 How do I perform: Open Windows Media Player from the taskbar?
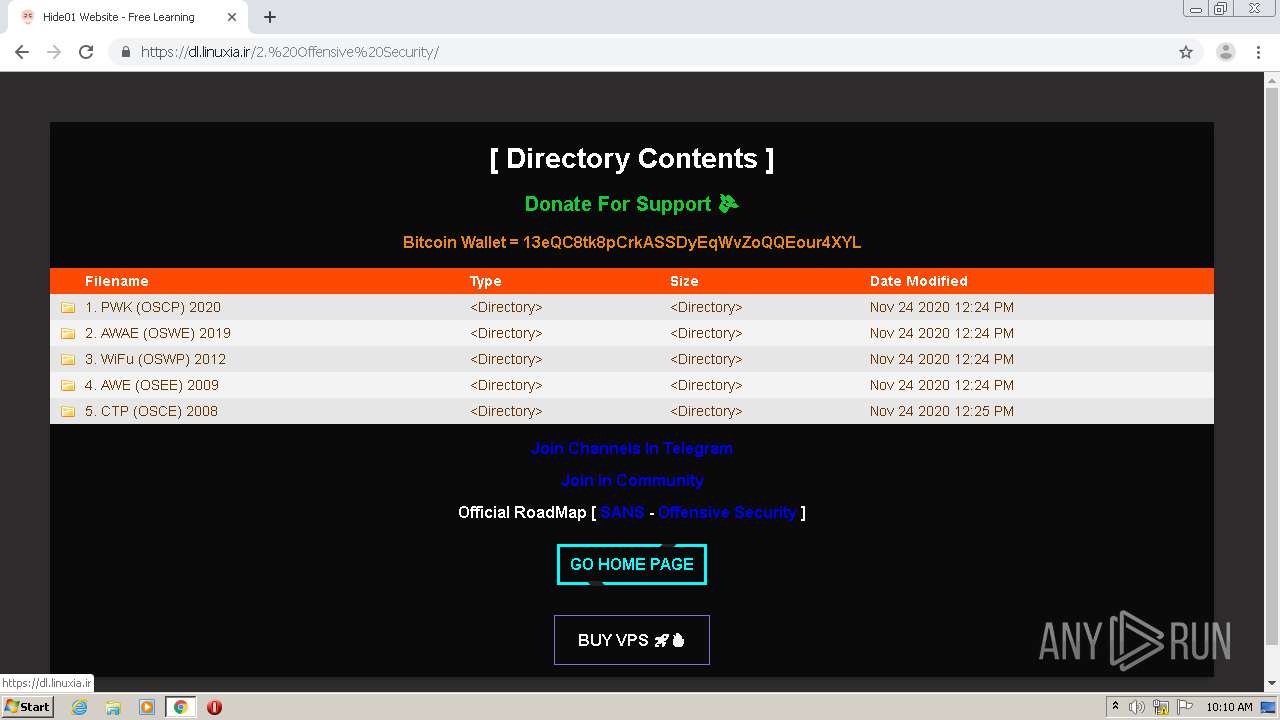coord(147,707)
